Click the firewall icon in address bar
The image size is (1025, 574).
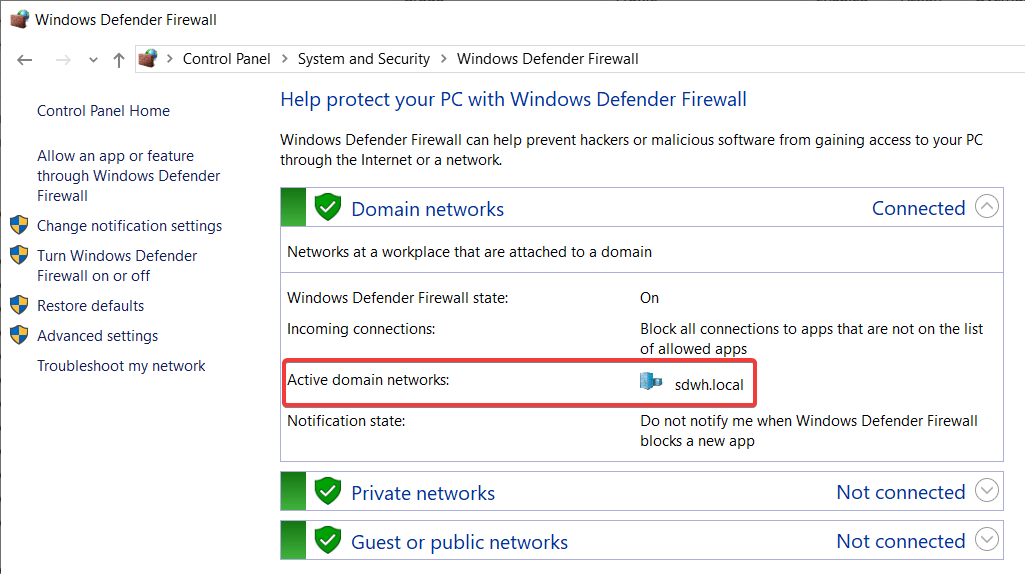coord(148,59)
